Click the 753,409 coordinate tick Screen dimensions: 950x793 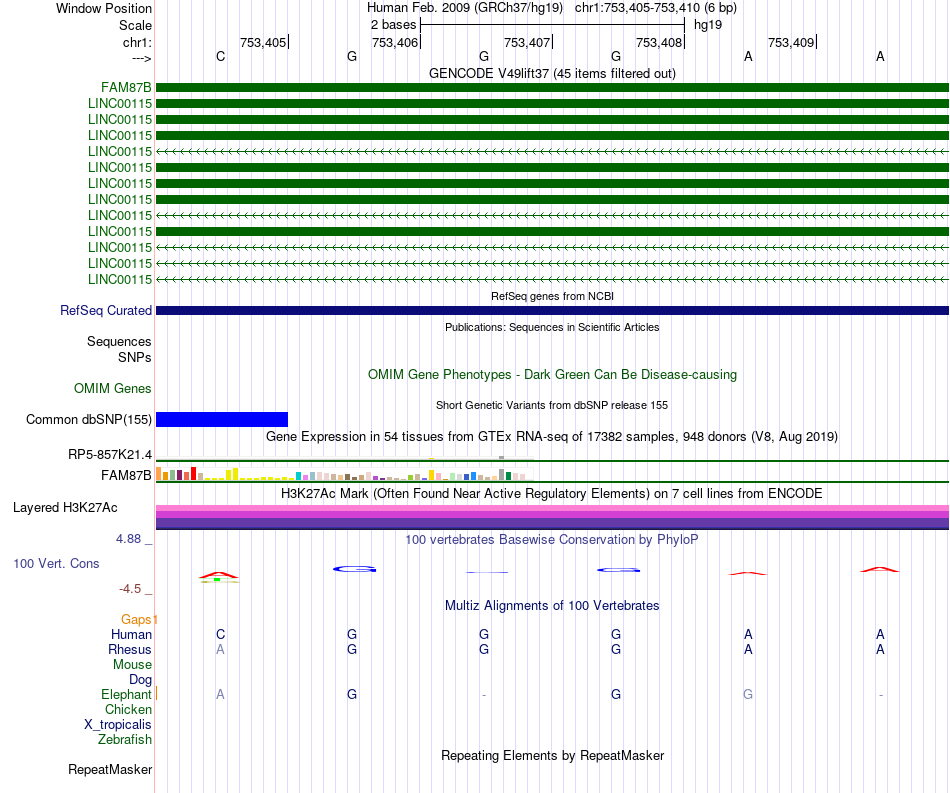coord(791,42)
